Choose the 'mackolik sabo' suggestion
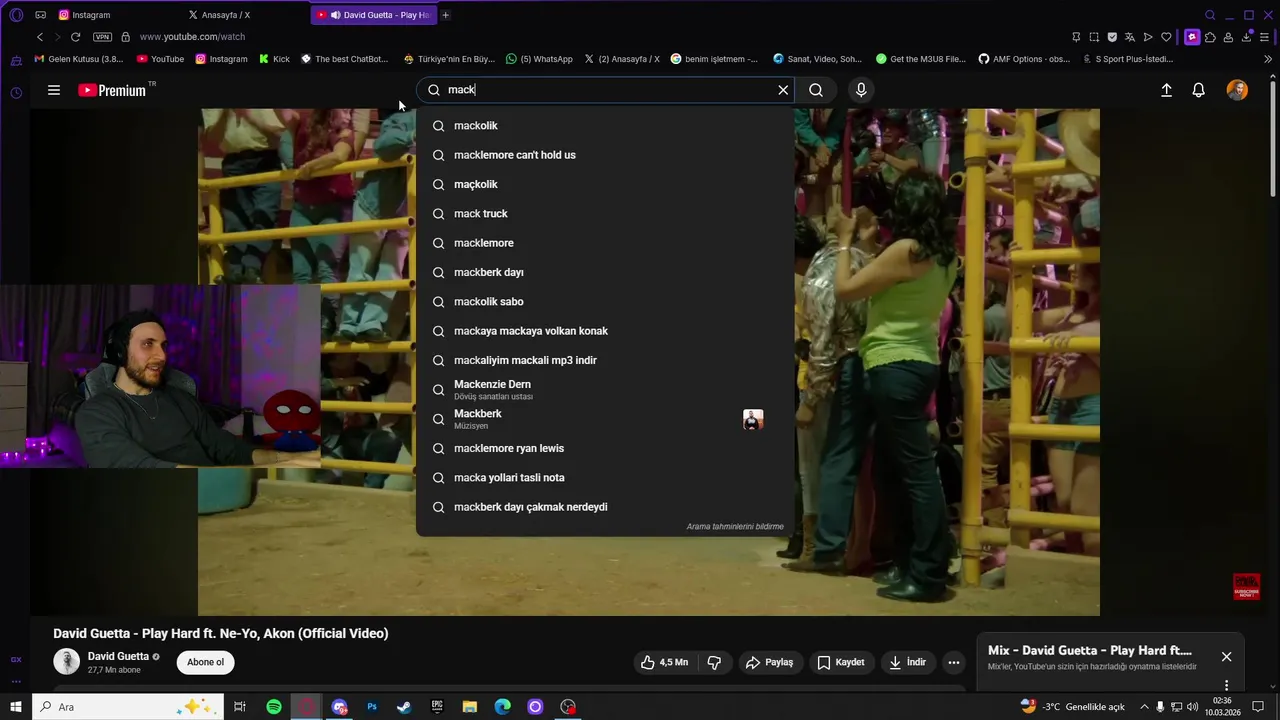The image size is (1280, 720). click(x=605, y=302)
